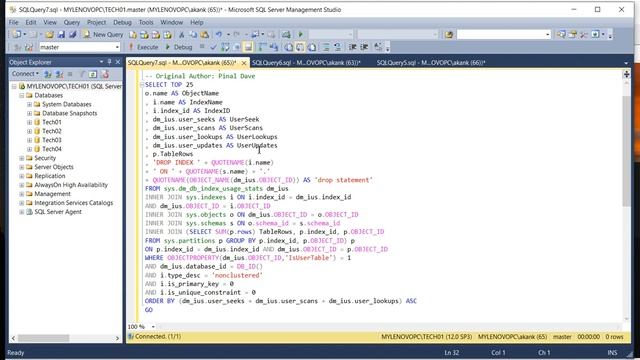Click the Cut scissors icon
This screenshot has width=640, height=360.
click(x=182, y=35)
